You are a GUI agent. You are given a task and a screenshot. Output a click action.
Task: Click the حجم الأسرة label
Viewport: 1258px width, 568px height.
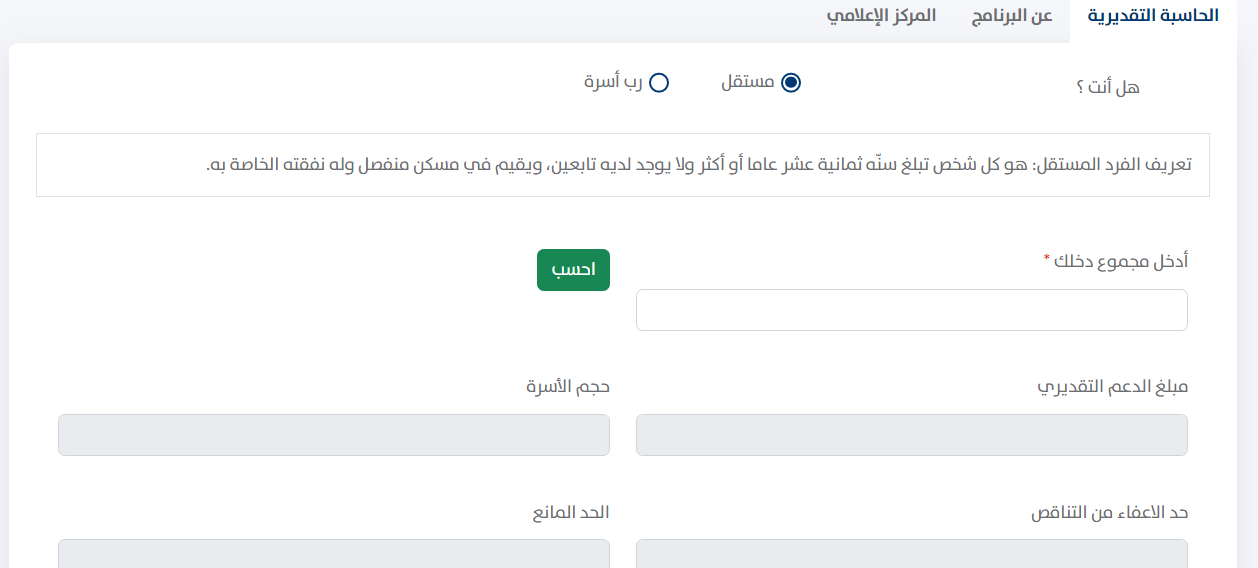pyautogui.click(x=568, y=386)
